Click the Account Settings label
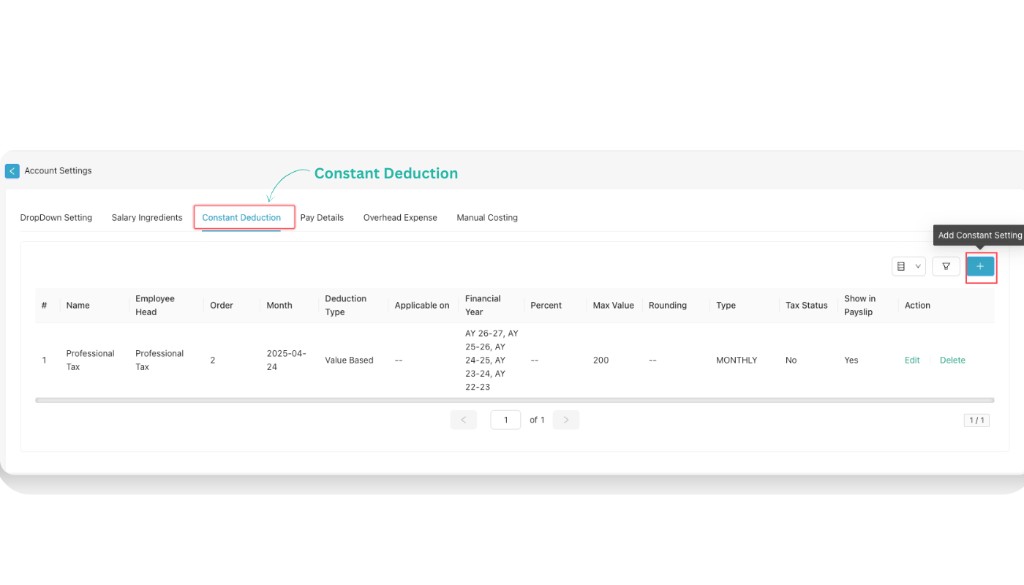 coord(58,170)
